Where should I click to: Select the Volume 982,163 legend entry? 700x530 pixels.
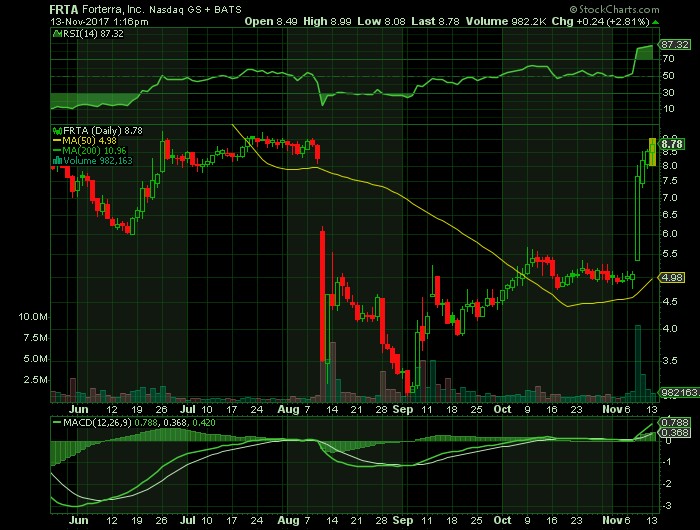point(98,161)
